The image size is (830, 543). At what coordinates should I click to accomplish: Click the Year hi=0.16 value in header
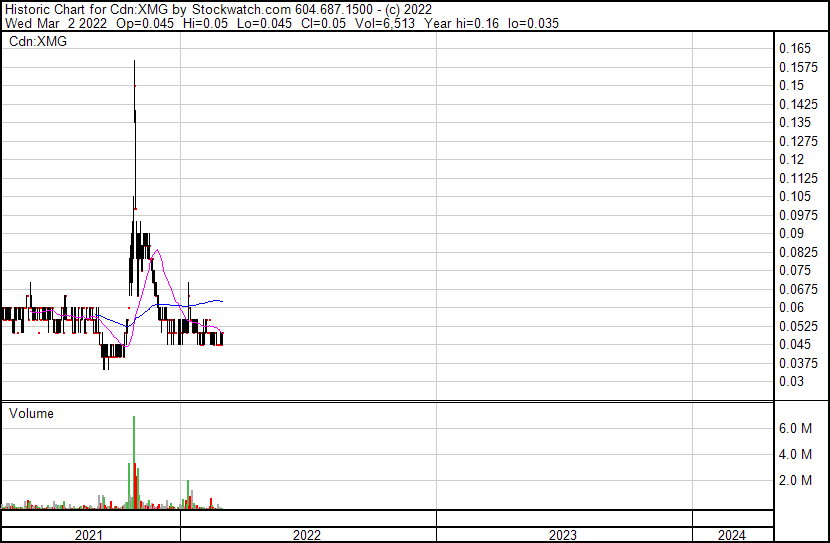[462, 23]
